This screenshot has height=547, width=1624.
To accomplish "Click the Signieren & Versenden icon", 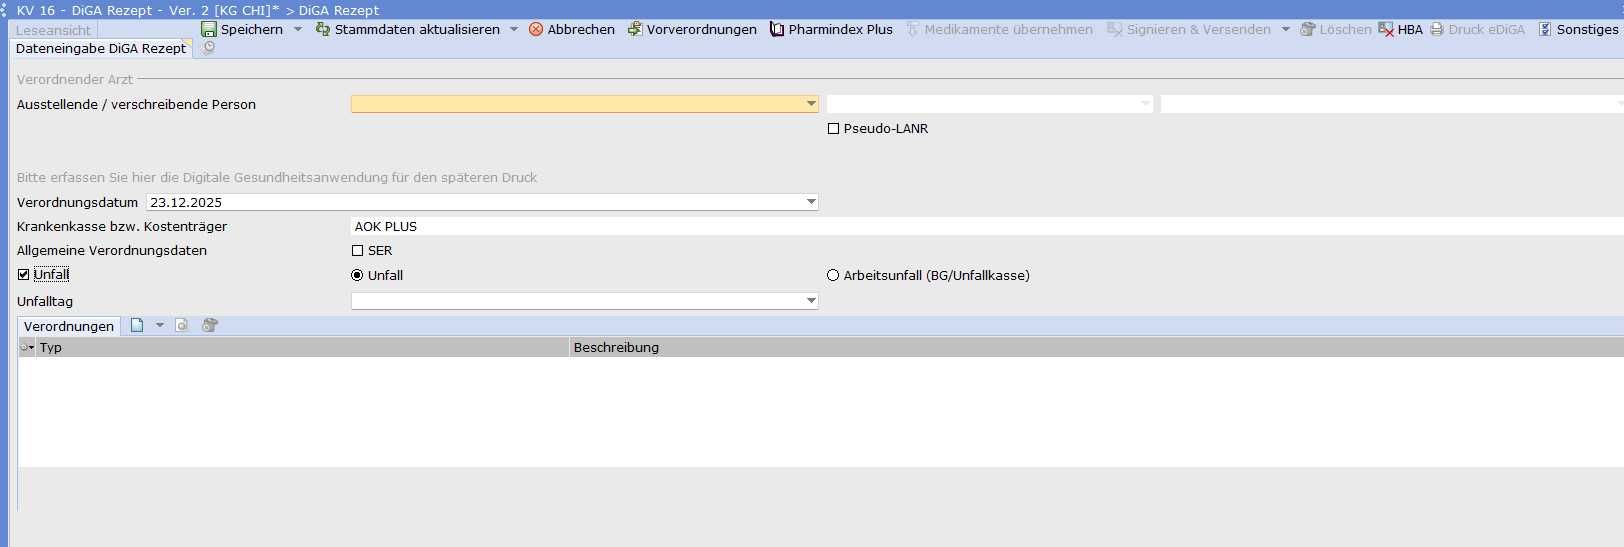I will pyautogui.click(x=1115, y=29).
